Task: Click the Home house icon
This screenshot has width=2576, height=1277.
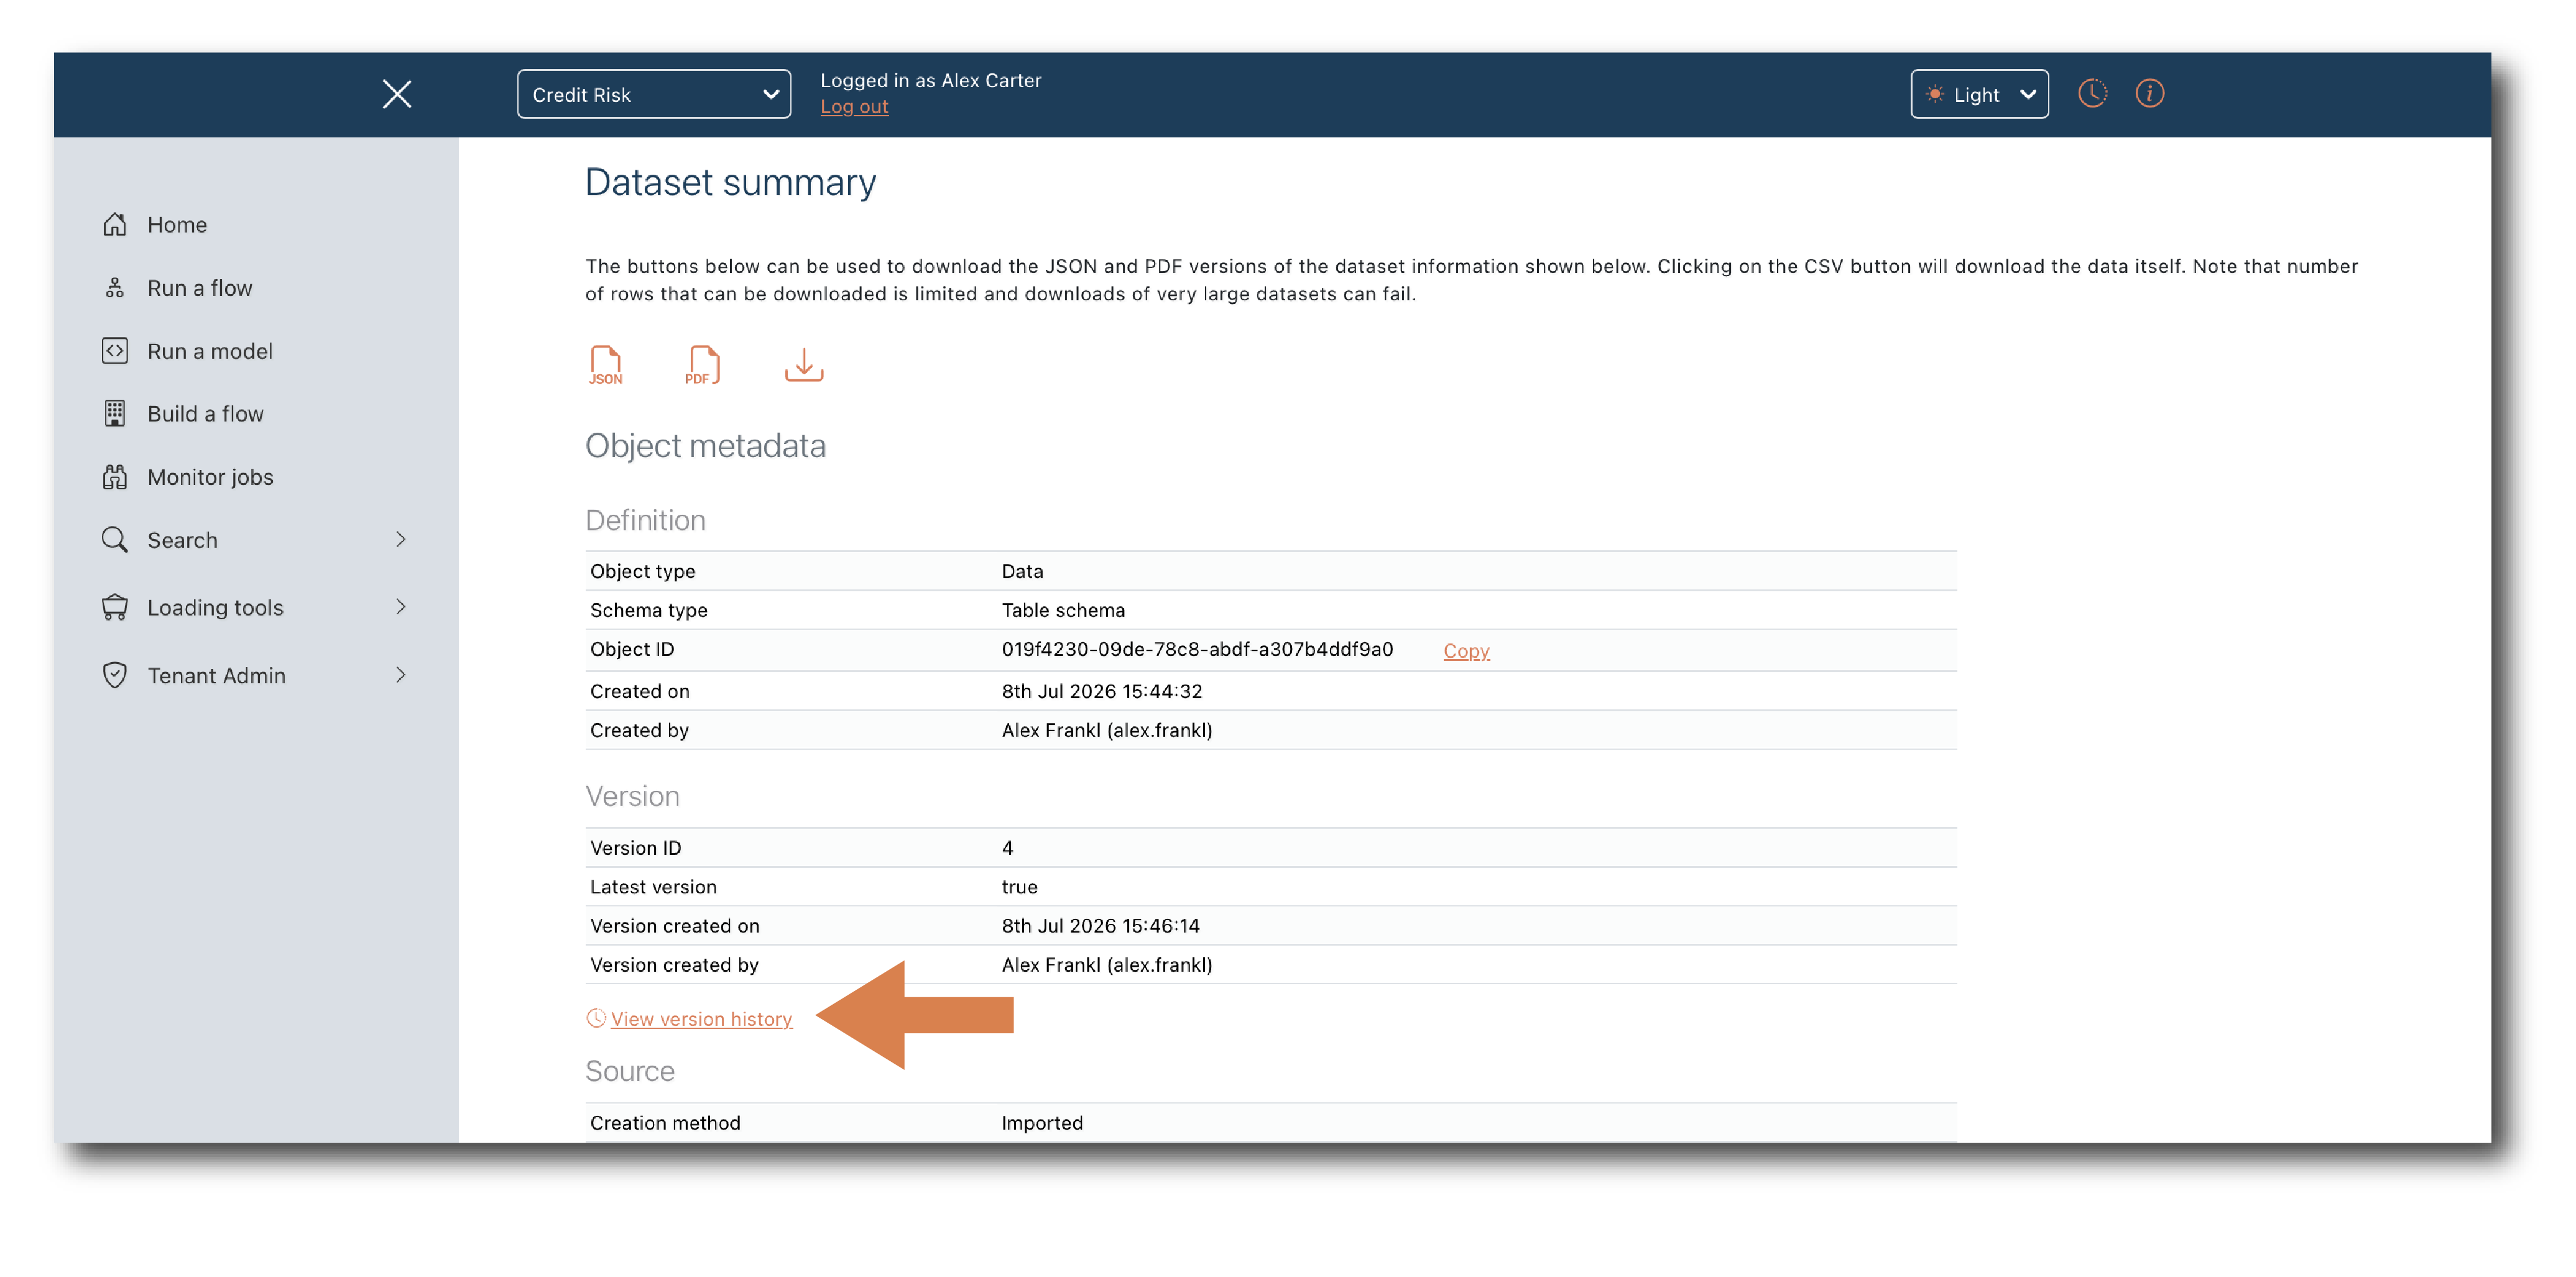Action: (x=115, y=224)
